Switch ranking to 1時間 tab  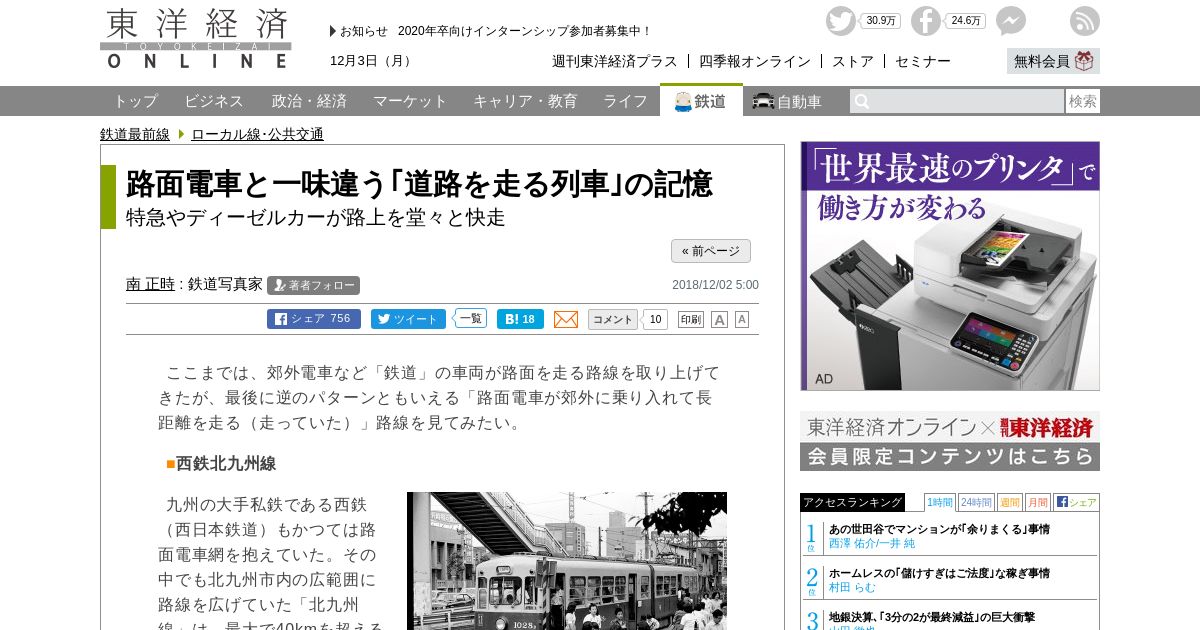[x=940, y=502]
